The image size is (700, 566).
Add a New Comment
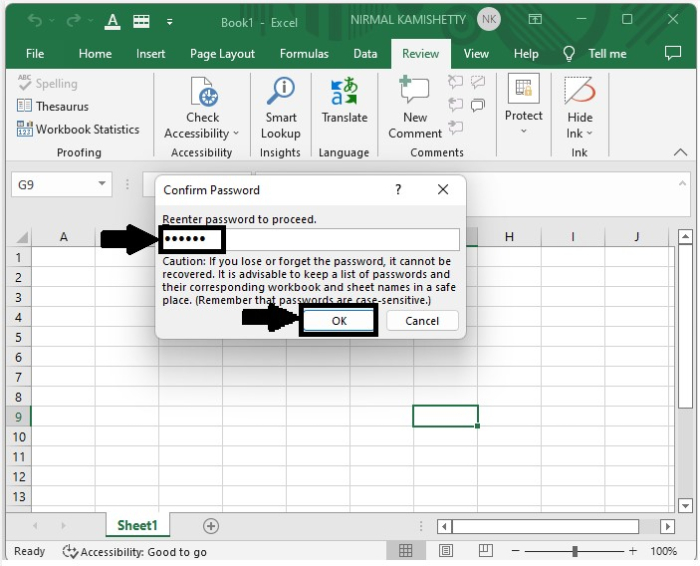[x=415, y=108]
